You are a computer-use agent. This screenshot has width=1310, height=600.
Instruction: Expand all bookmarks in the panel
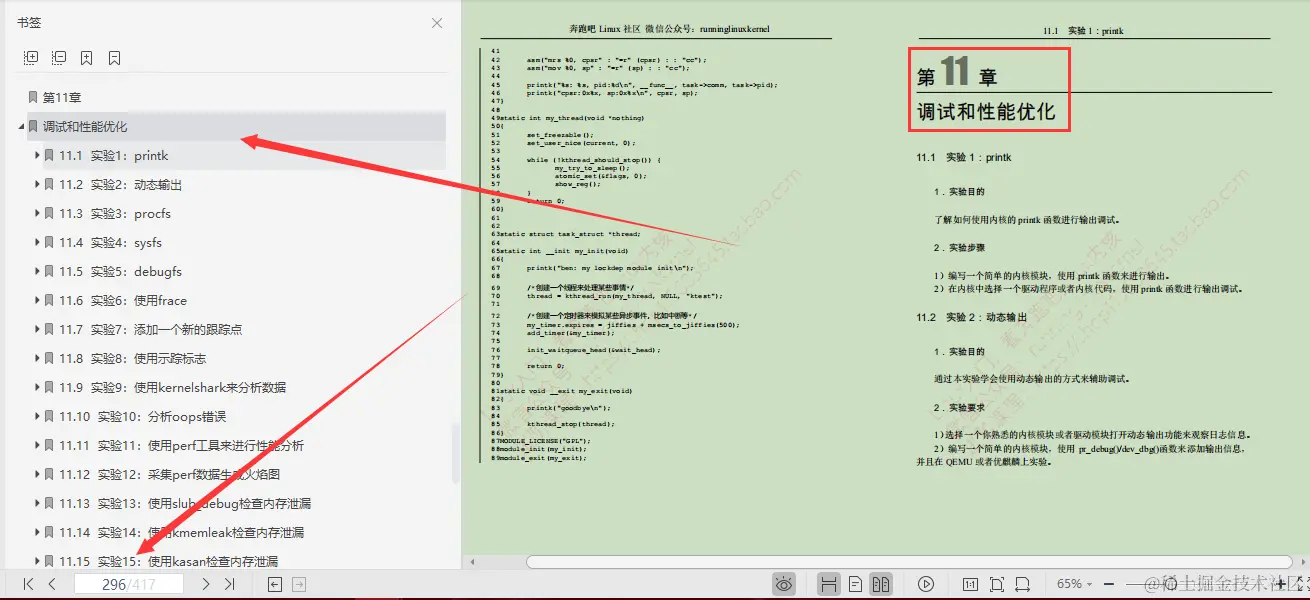pos(31,58)
